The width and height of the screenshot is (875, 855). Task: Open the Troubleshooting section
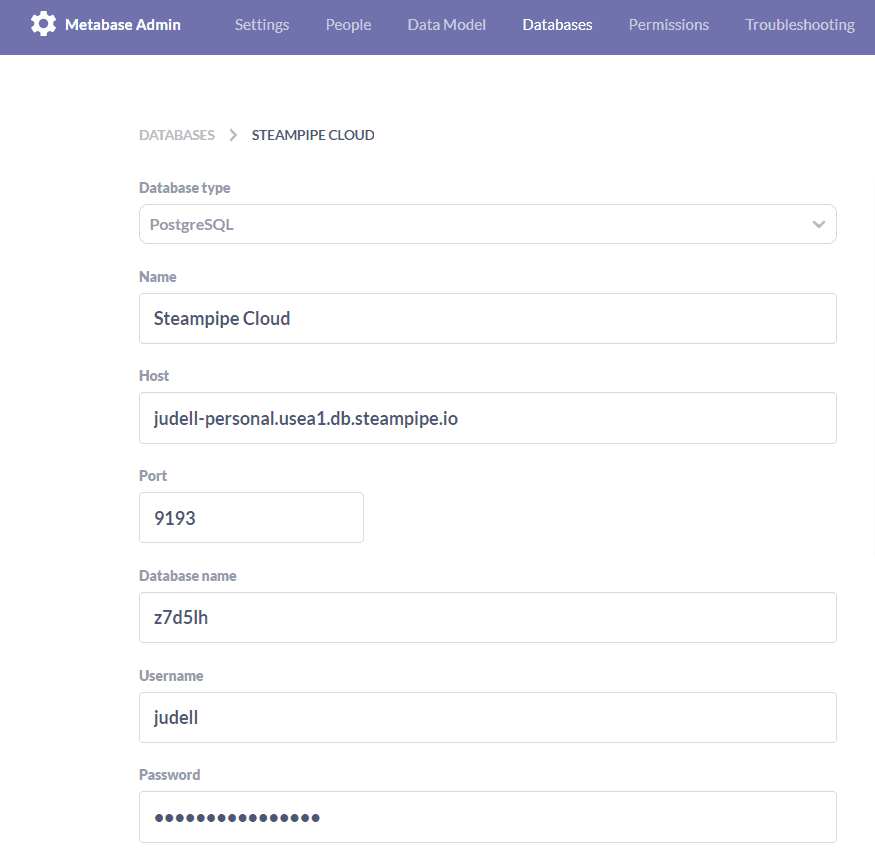tap(800, 25)
